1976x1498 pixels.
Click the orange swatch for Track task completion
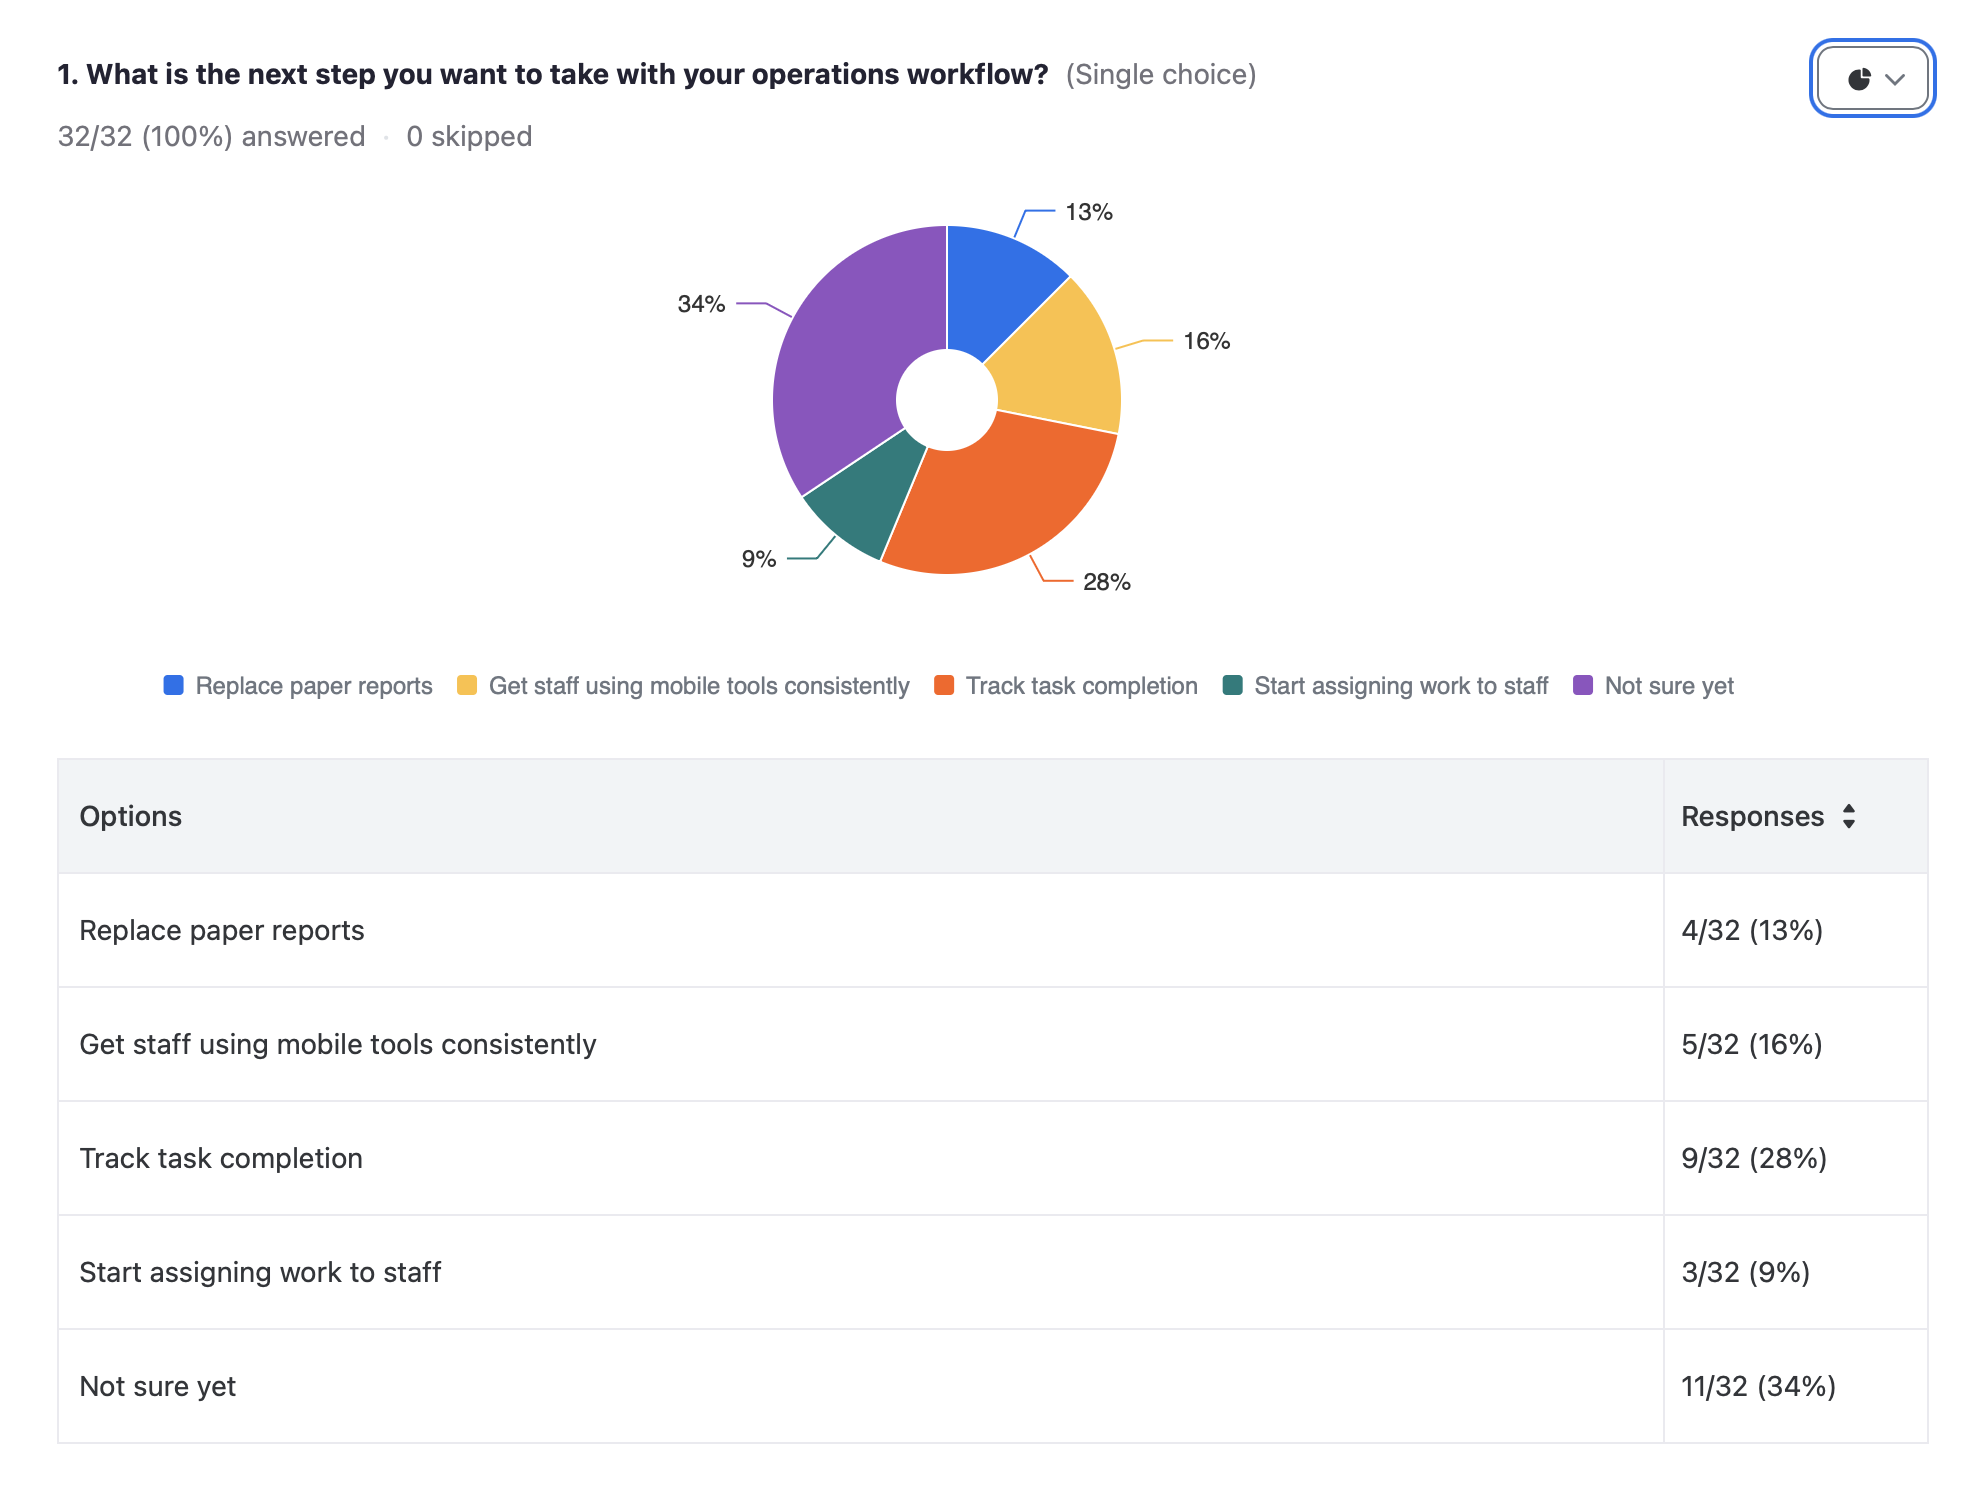[943, 686]
